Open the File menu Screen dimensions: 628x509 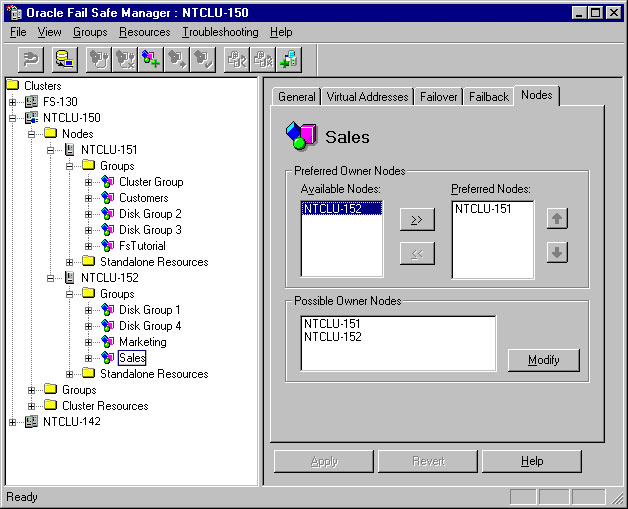point(18,32)
